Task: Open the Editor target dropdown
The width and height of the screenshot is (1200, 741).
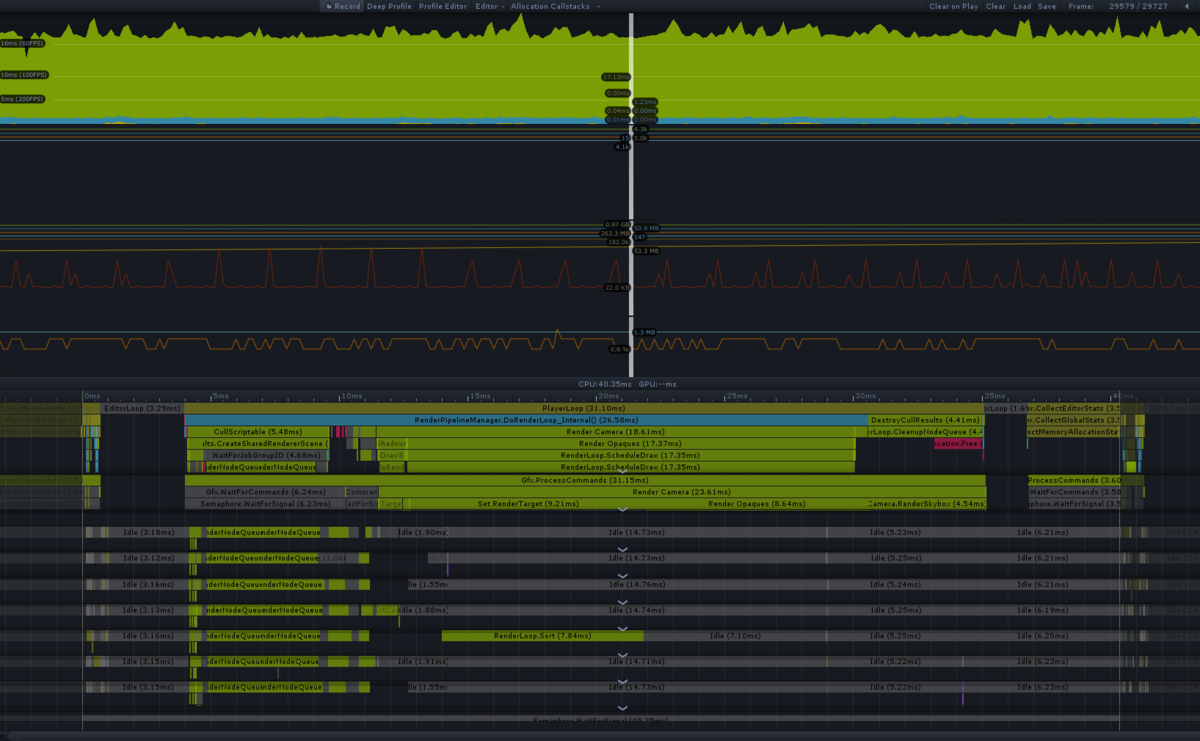Action: click(489, 6)
